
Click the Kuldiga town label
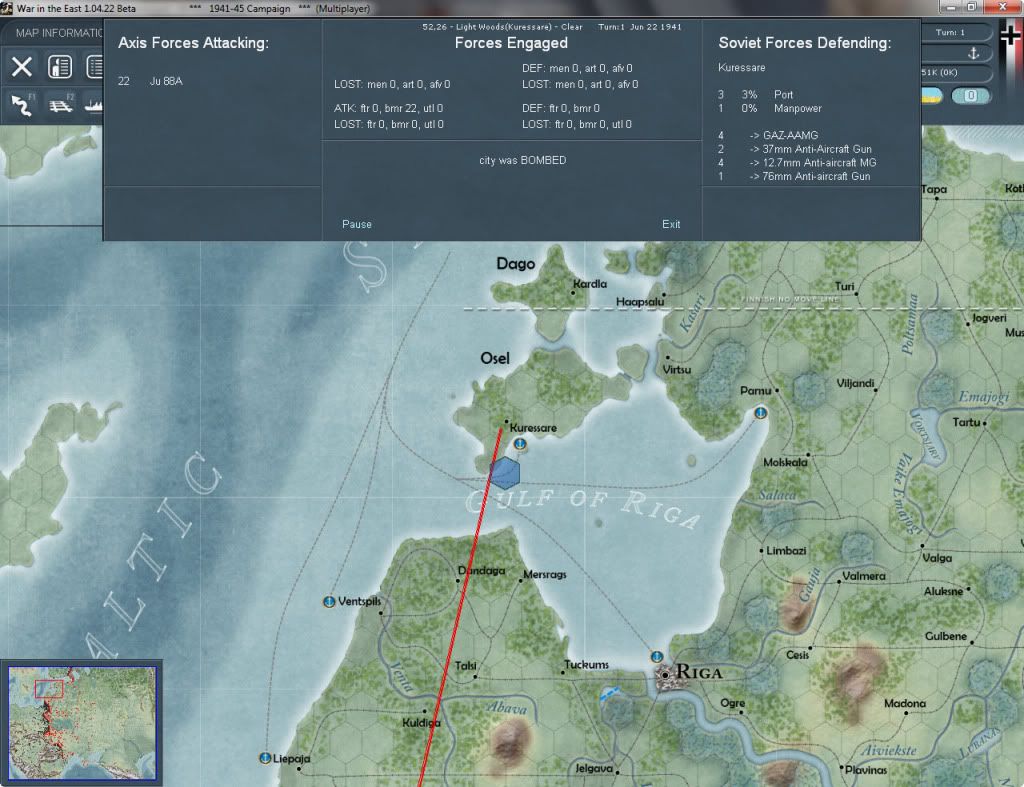(x=421, y=722)
